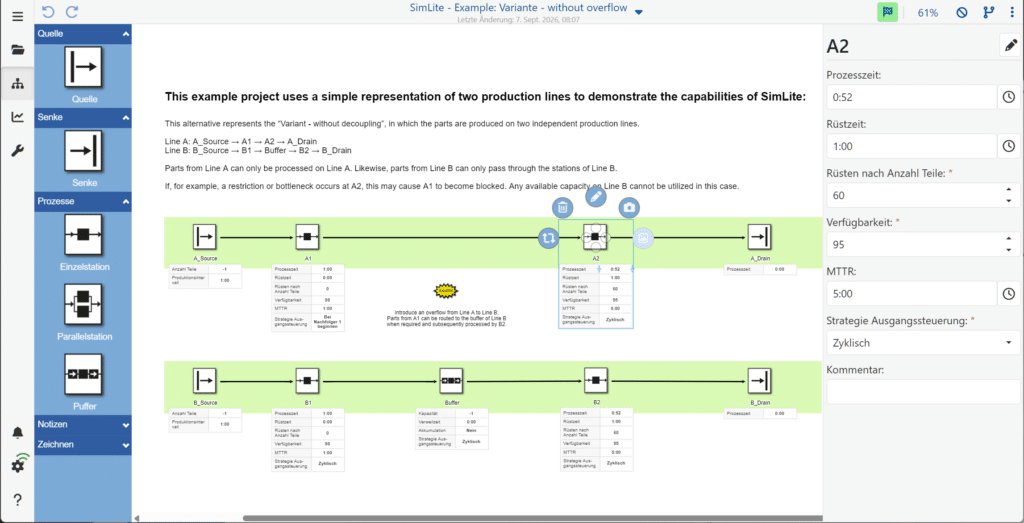Select the B_Drain node on canvas
Viewport: 1024px width, 523px height.
[x=760, y=380]
